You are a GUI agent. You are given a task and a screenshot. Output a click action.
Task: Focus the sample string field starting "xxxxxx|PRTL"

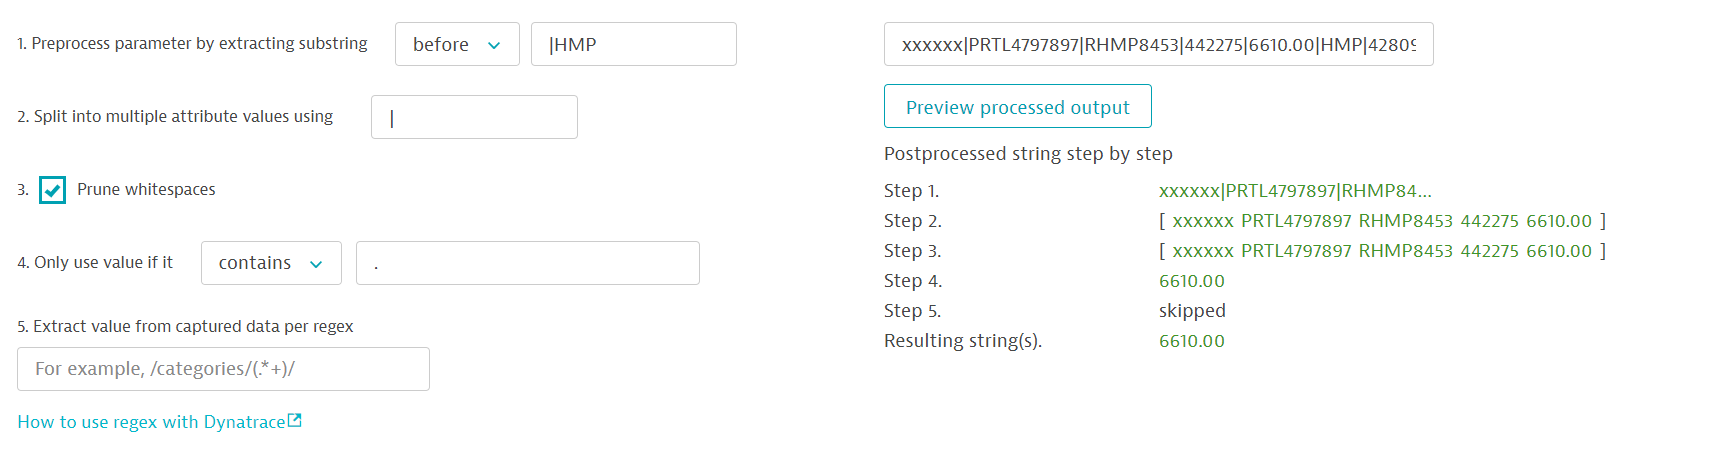(x=1158, y=44)
